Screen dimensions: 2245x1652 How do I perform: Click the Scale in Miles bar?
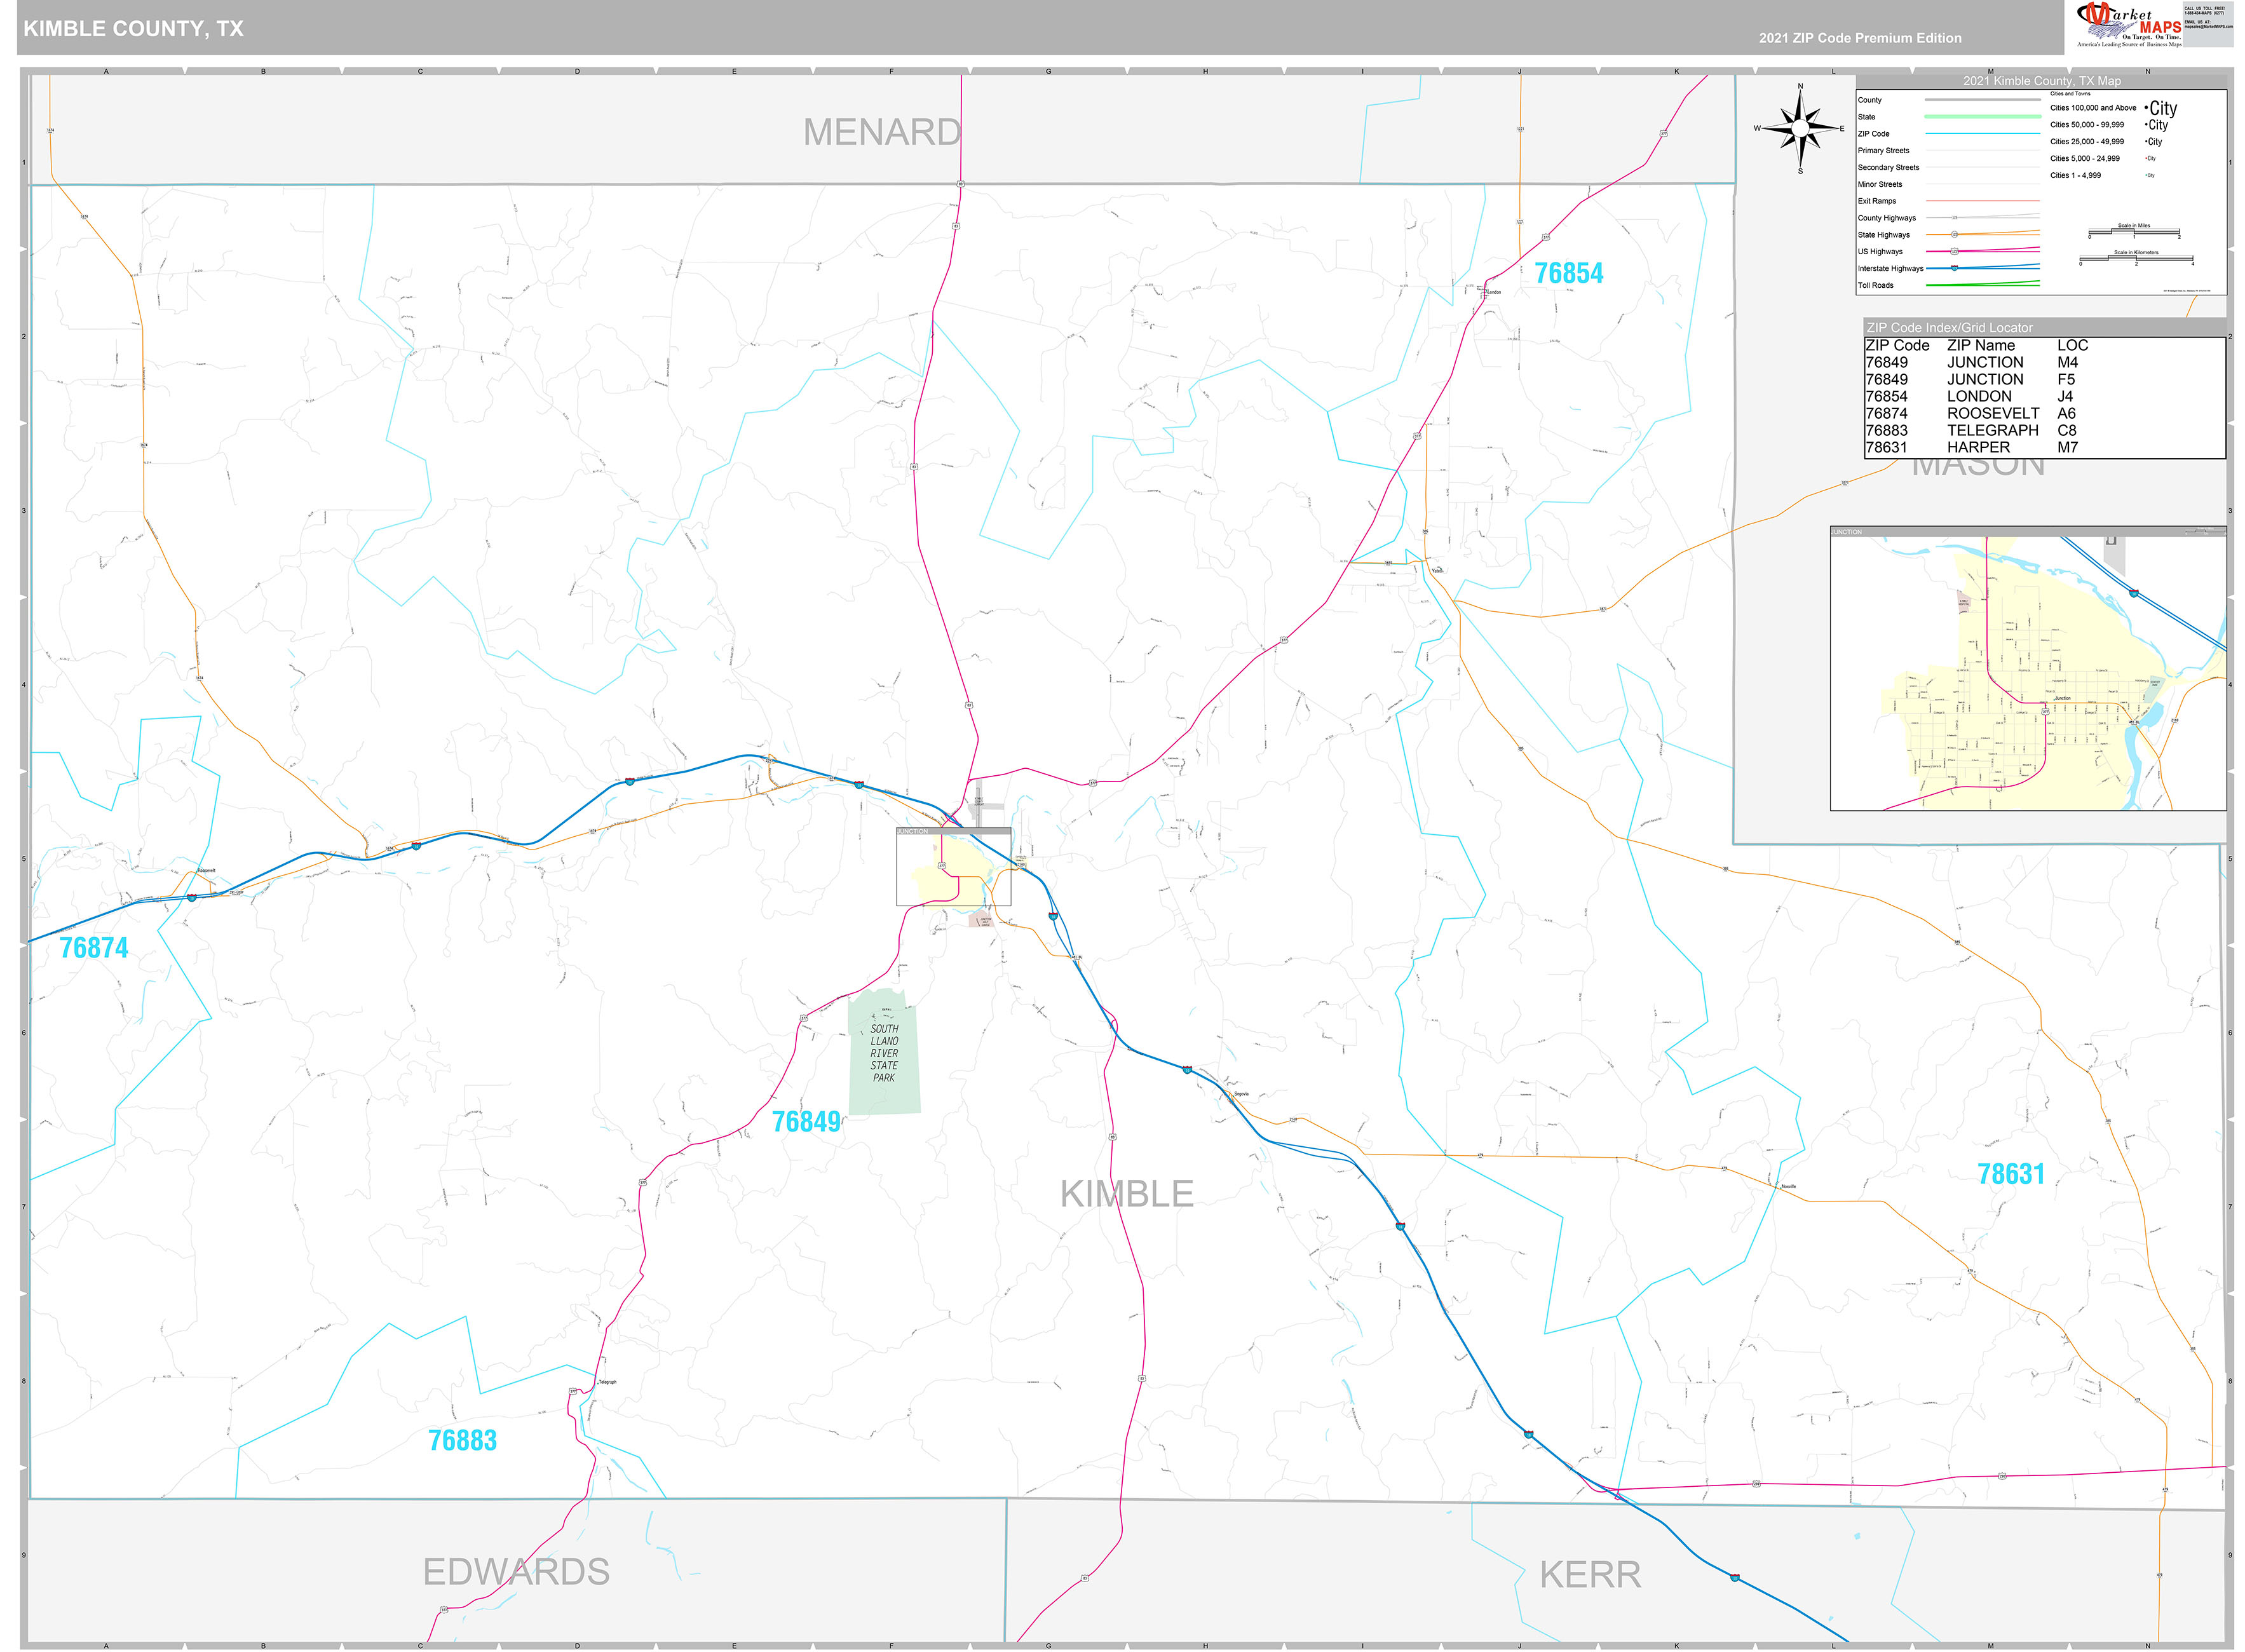point(2134,231)
